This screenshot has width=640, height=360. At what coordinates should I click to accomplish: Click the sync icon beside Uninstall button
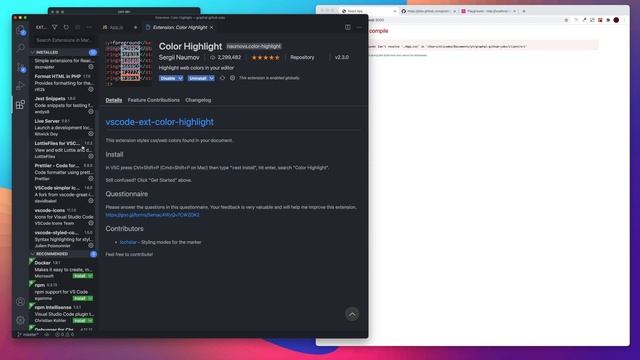click(222, 78)
